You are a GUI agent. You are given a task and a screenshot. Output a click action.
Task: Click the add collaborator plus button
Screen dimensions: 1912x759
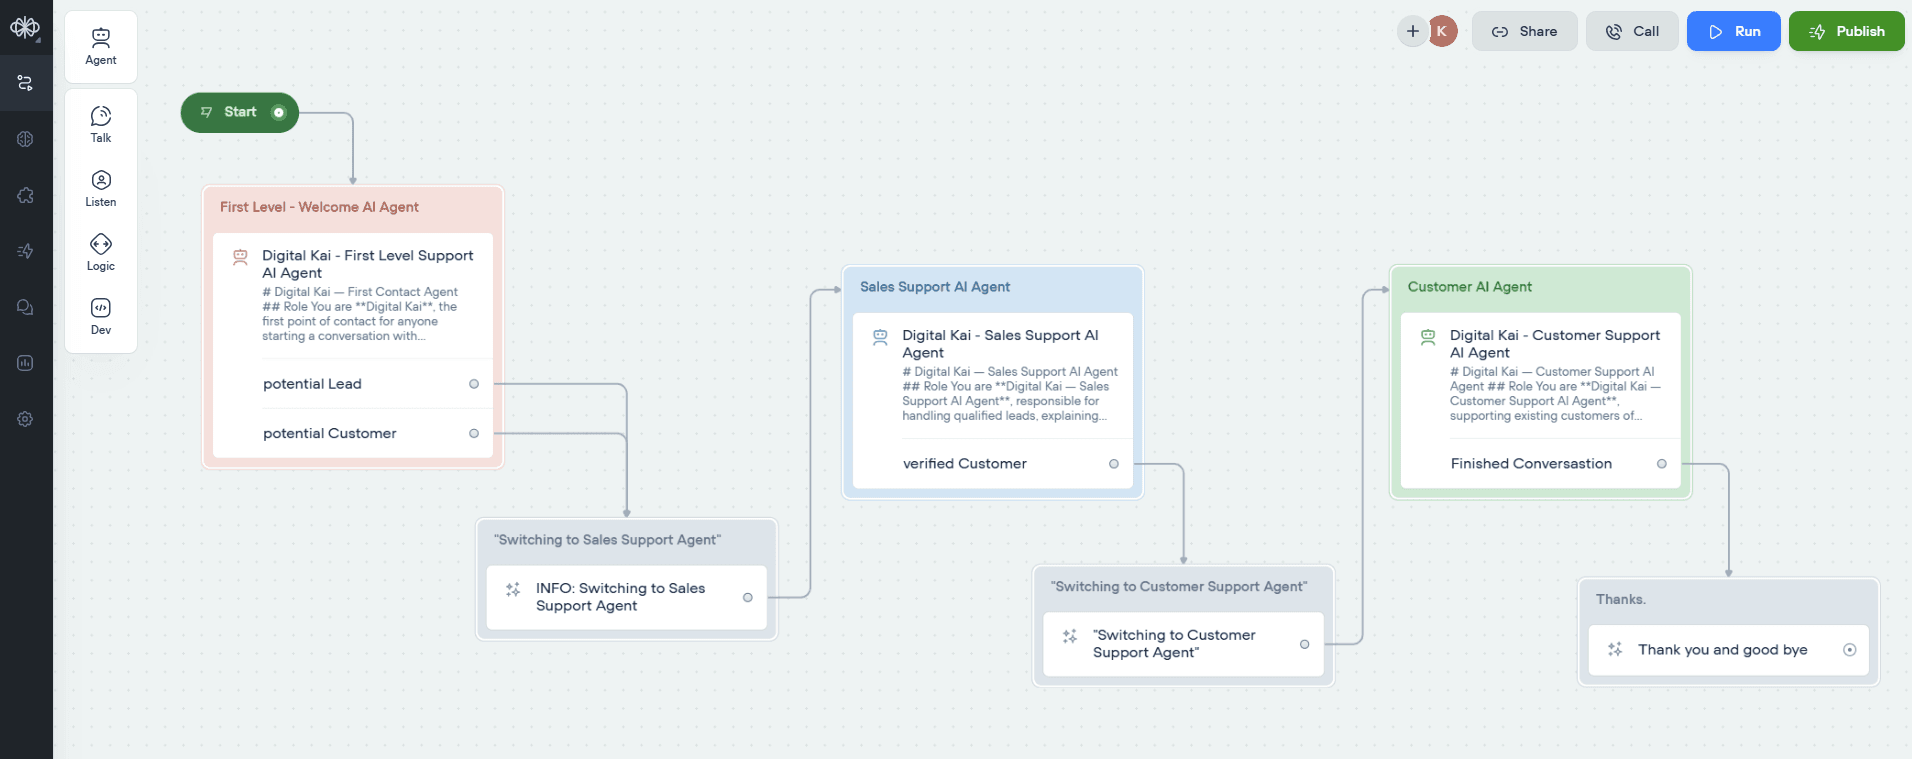[1412, 31]
